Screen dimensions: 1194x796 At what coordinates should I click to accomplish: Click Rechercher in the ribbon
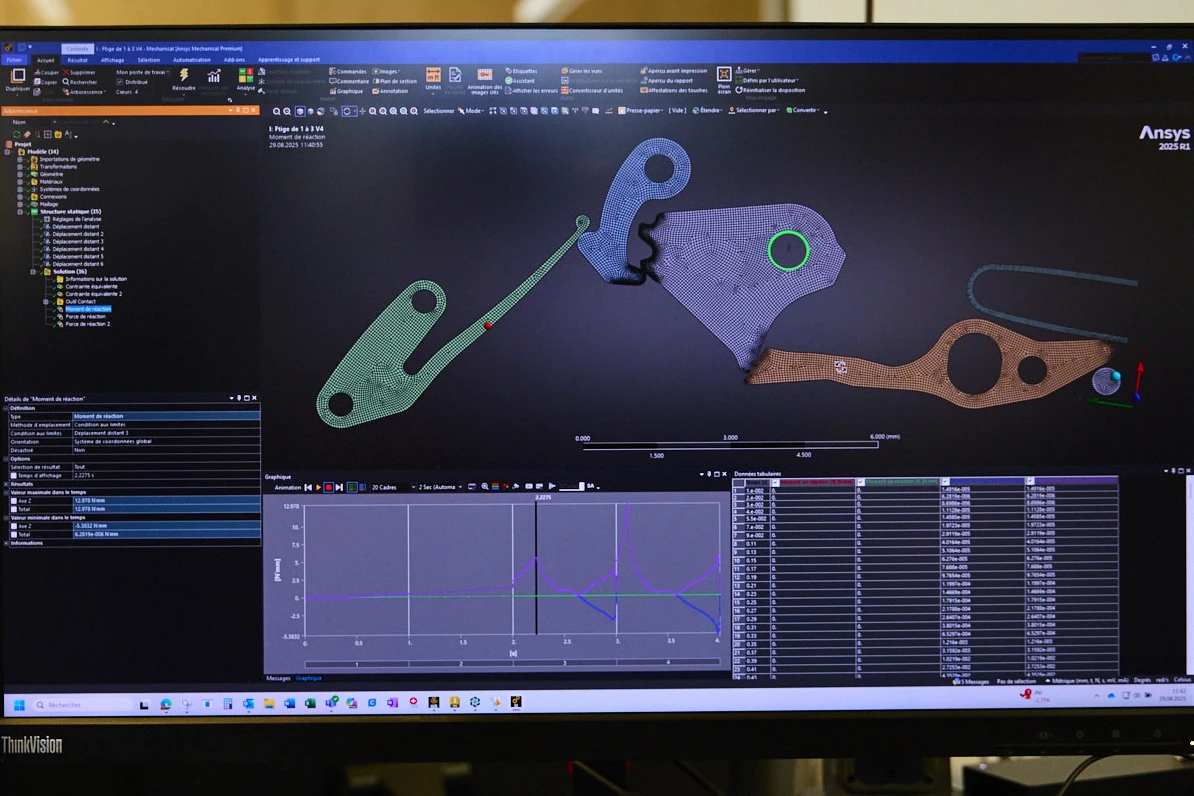[80, 82]
